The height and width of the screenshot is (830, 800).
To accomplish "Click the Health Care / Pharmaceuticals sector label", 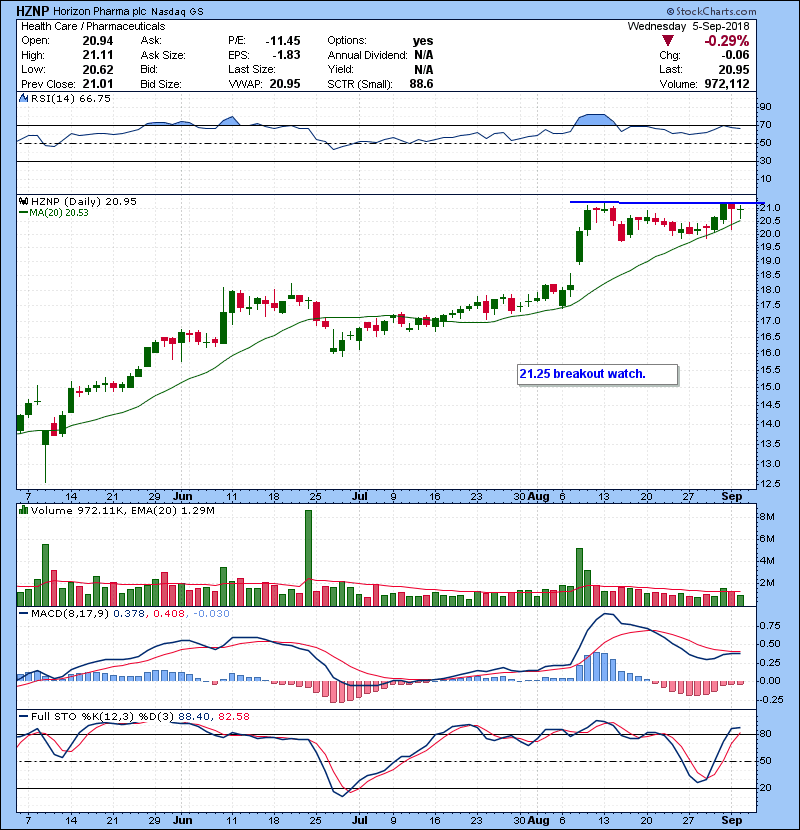I will (93, 26).
